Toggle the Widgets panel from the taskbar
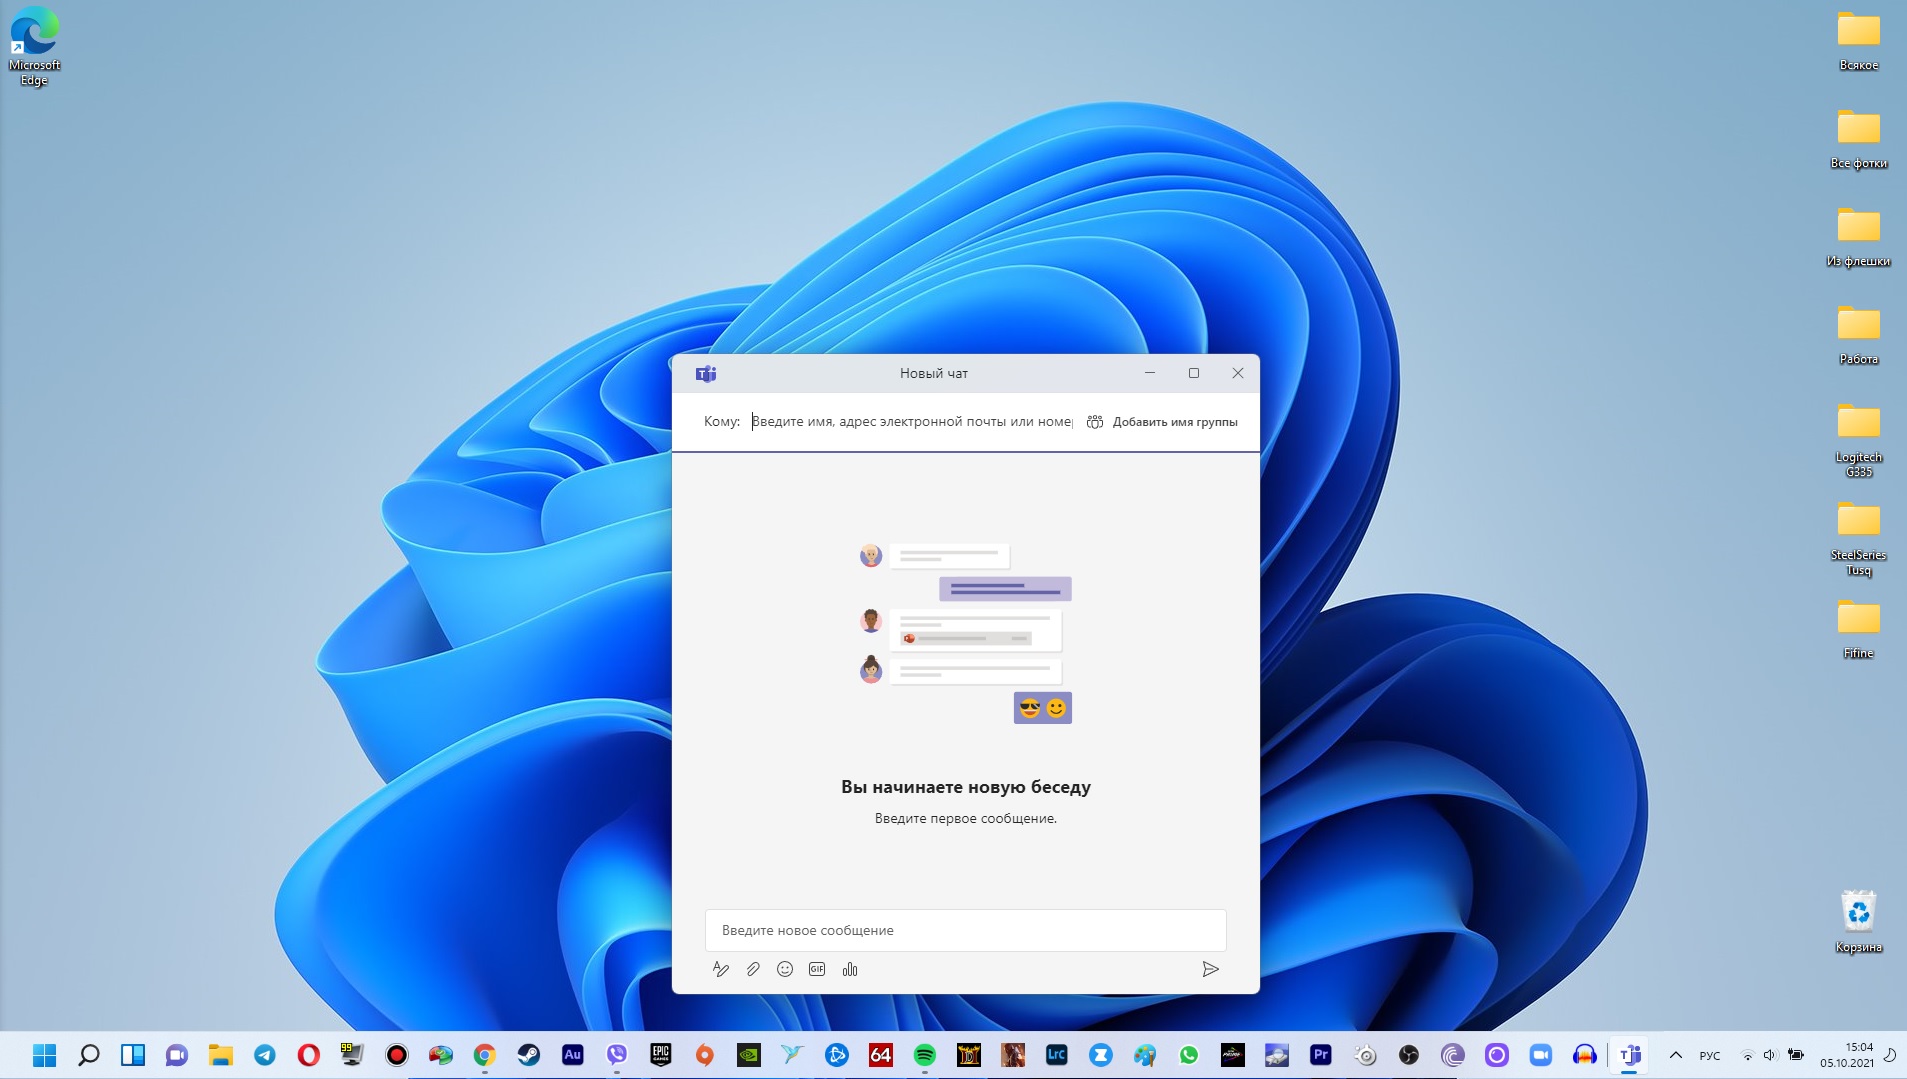 (133, 1055)
